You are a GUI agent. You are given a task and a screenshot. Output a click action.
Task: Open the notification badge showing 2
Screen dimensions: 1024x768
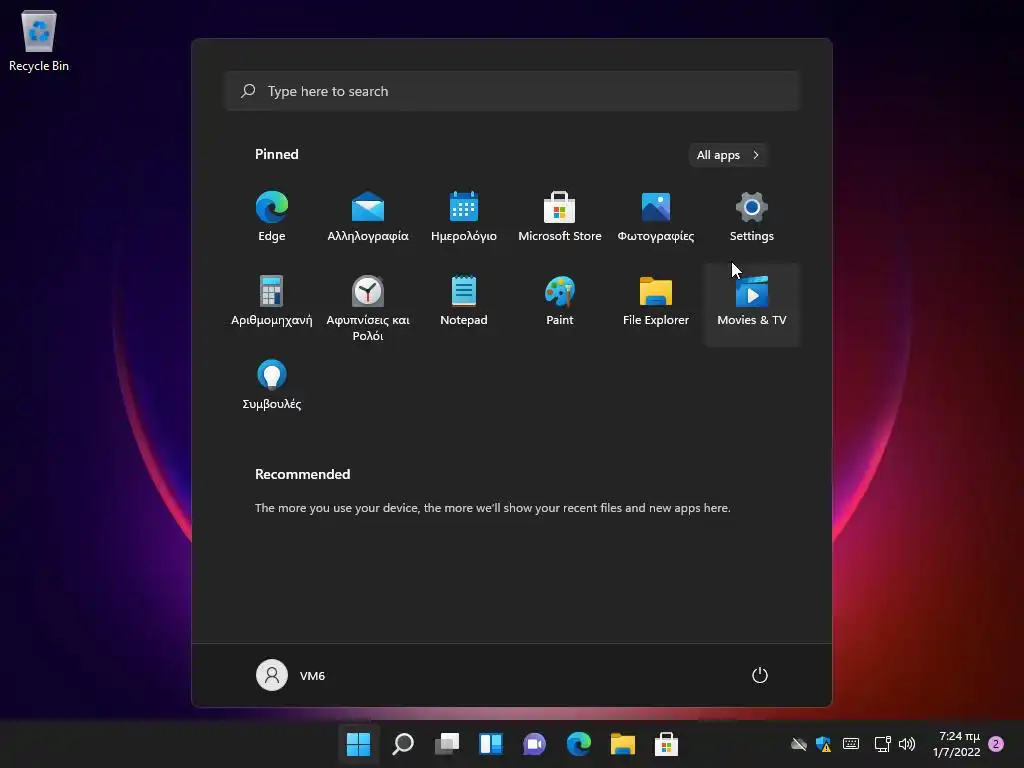click(996, 744)
